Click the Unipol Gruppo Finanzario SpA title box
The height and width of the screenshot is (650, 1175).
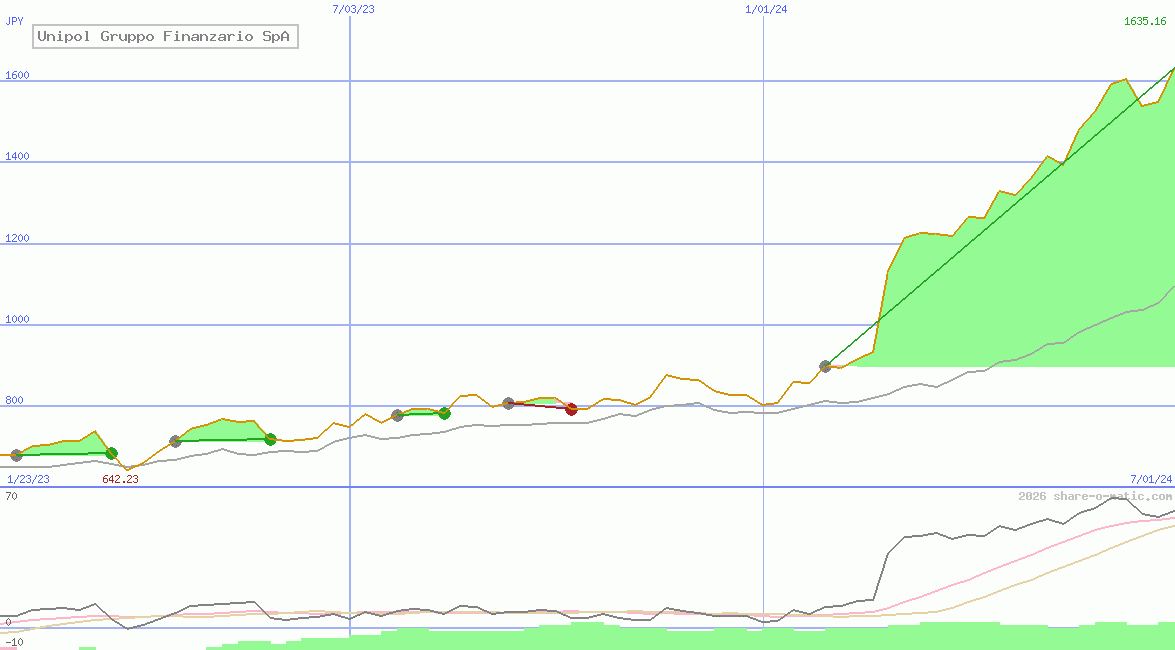click(164, 37)
